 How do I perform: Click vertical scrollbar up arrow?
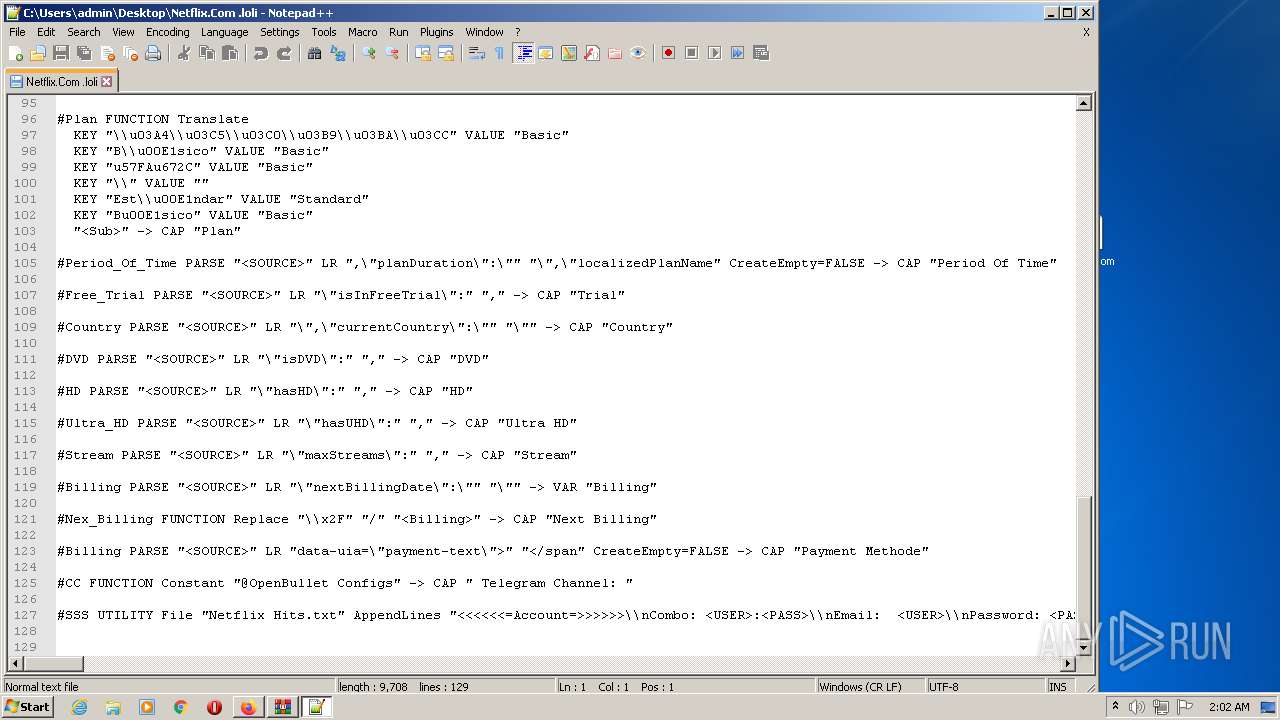click(1084, 103)
